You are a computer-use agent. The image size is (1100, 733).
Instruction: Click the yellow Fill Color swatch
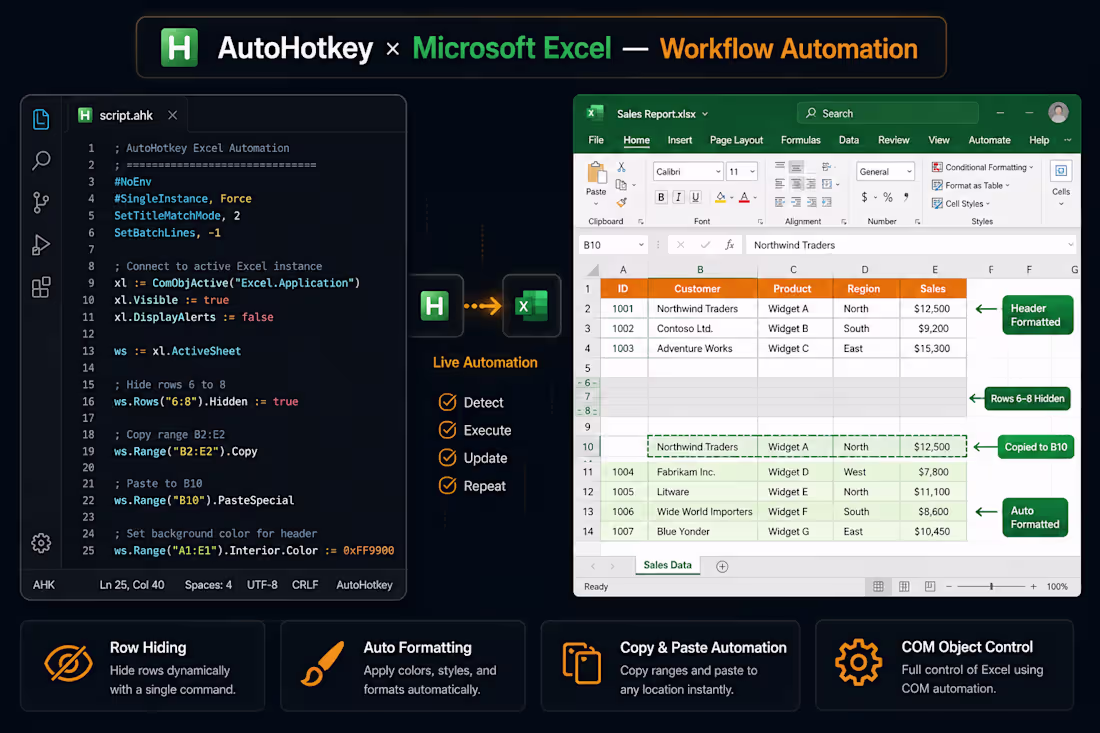(x=720, y=198)
